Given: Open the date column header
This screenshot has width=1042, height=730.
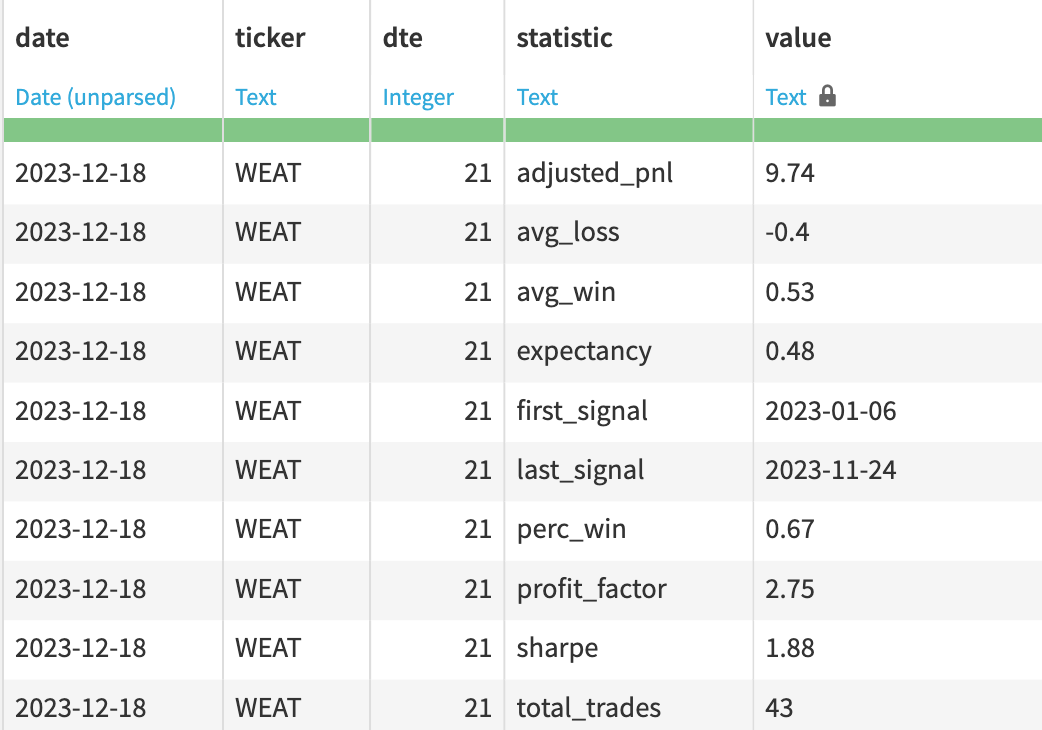Looking at the screenshot, I should 43,39.
